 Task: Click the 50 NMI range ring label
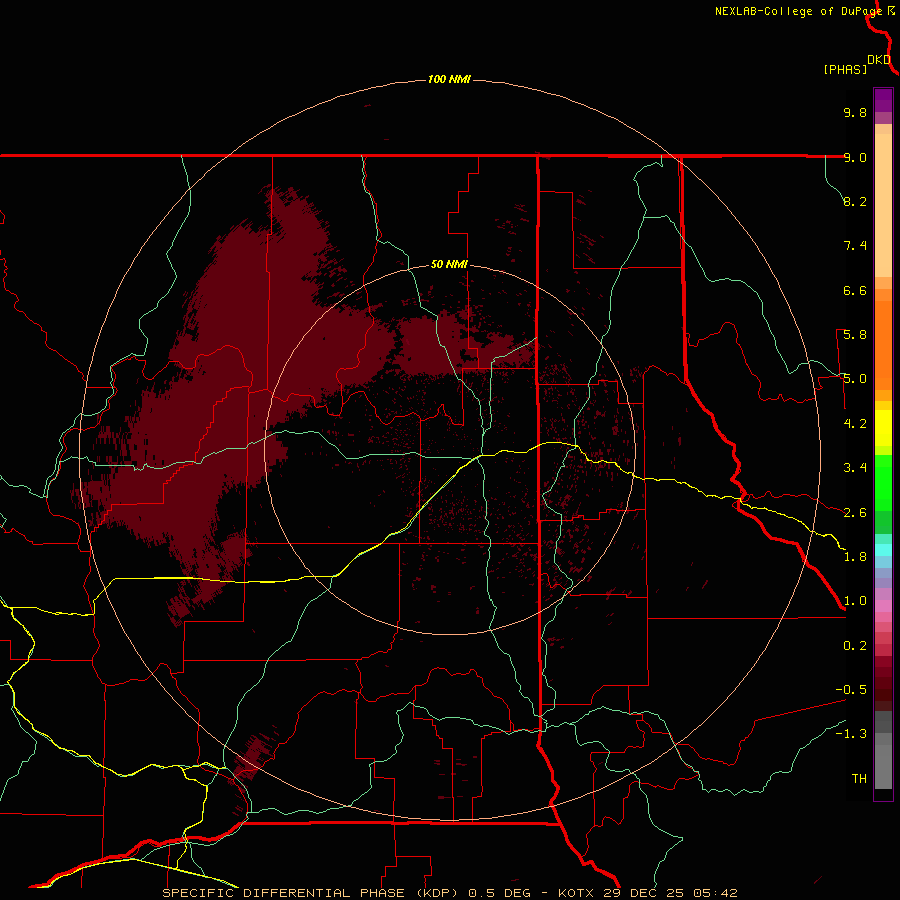pyautogui.click(x=449, y=264)
